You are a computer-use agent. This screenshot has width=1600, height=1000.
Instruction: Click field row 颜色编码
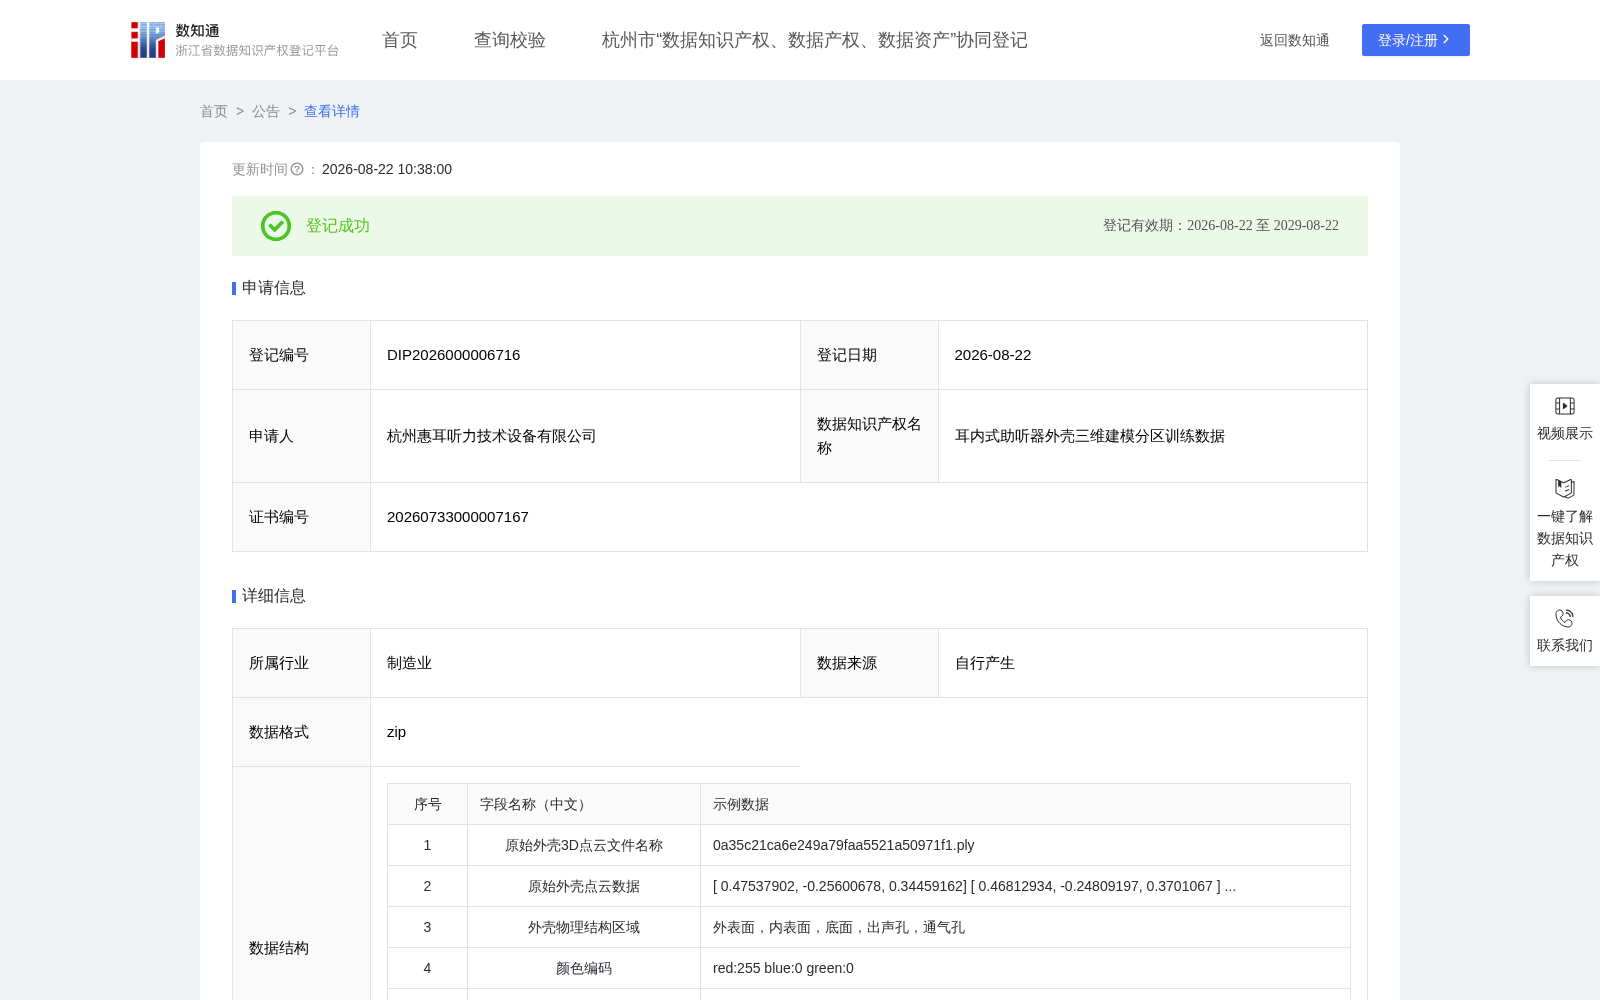584,969
